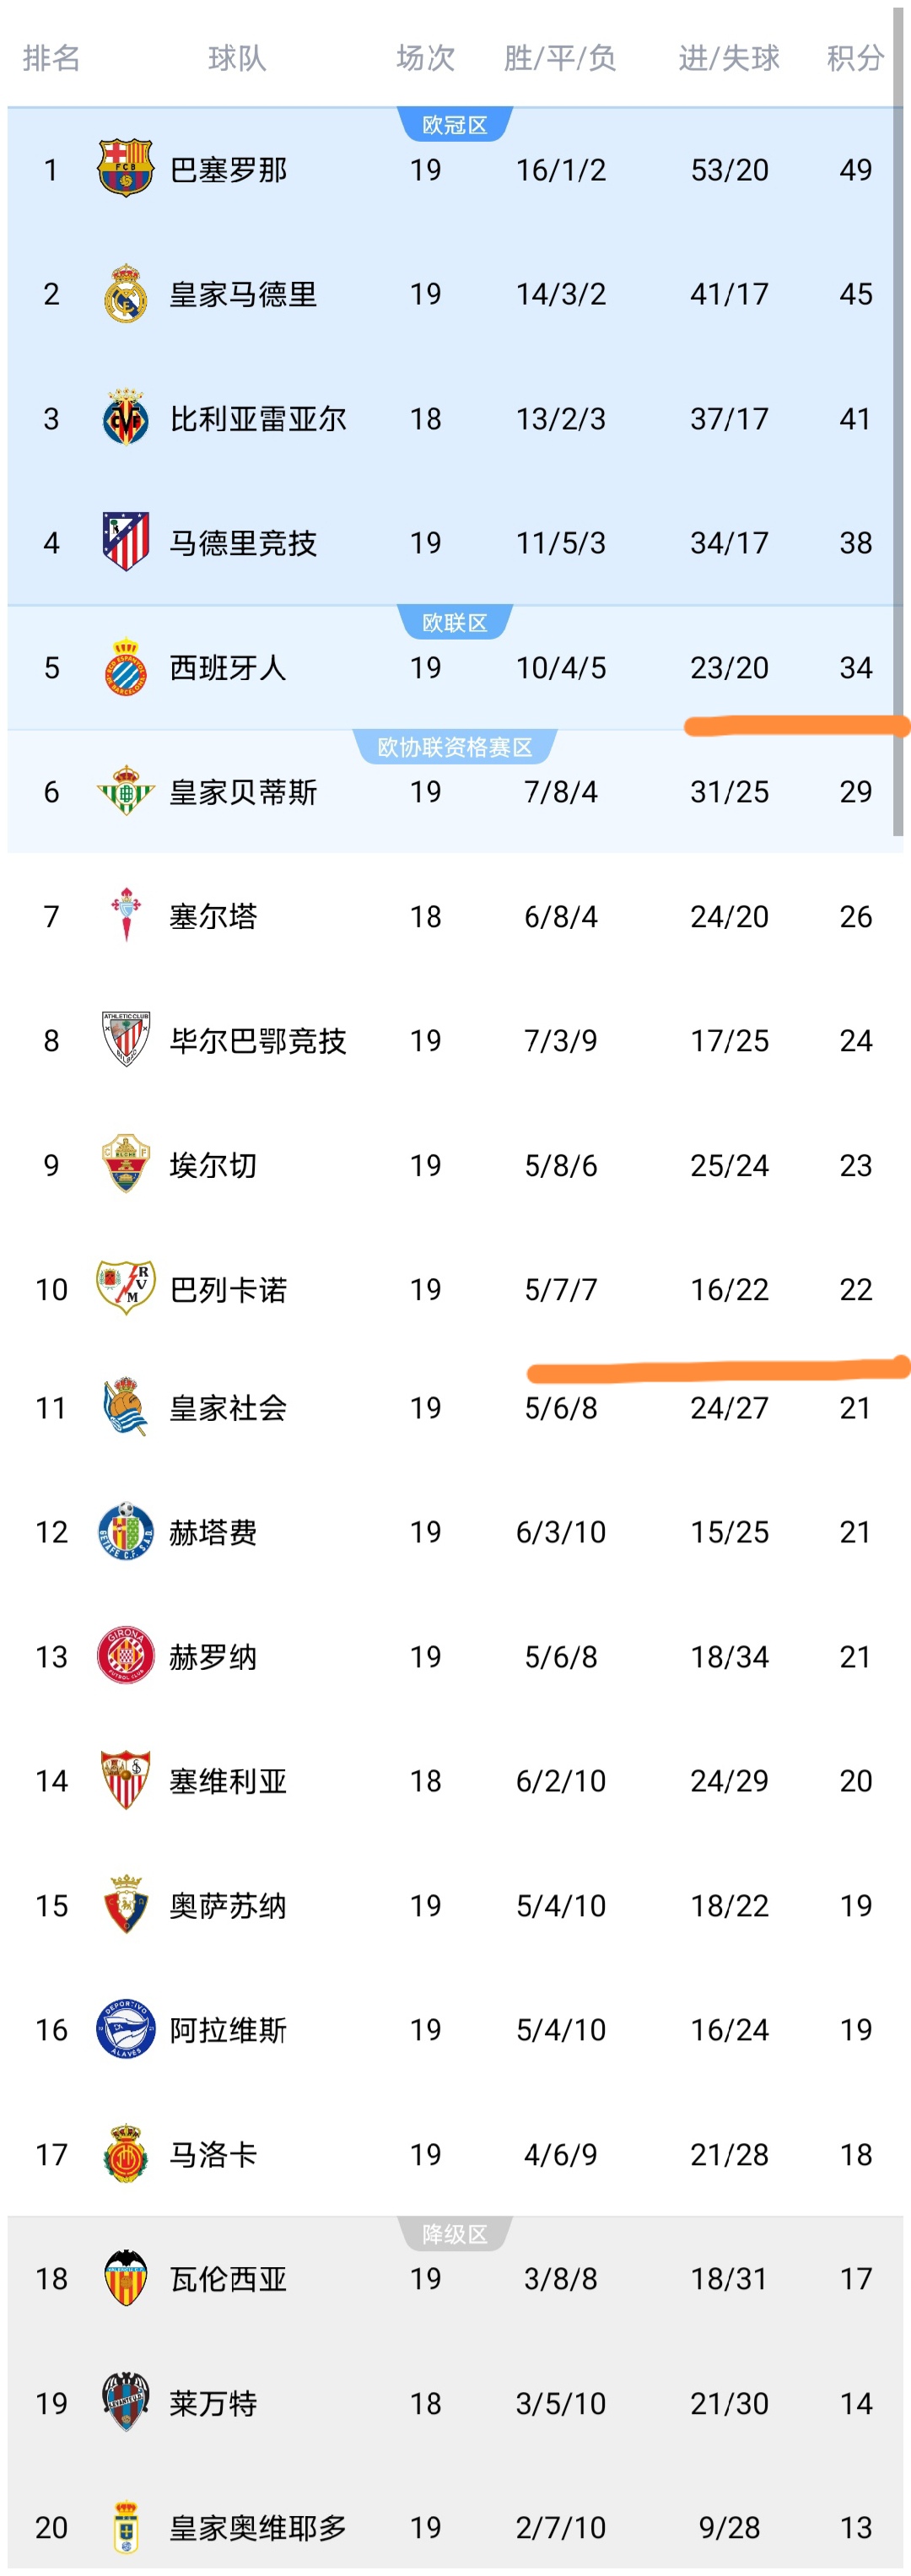Click the 欧协联资格赛区 label
The image size is (911, 2576).
click(x=455, y=747)
